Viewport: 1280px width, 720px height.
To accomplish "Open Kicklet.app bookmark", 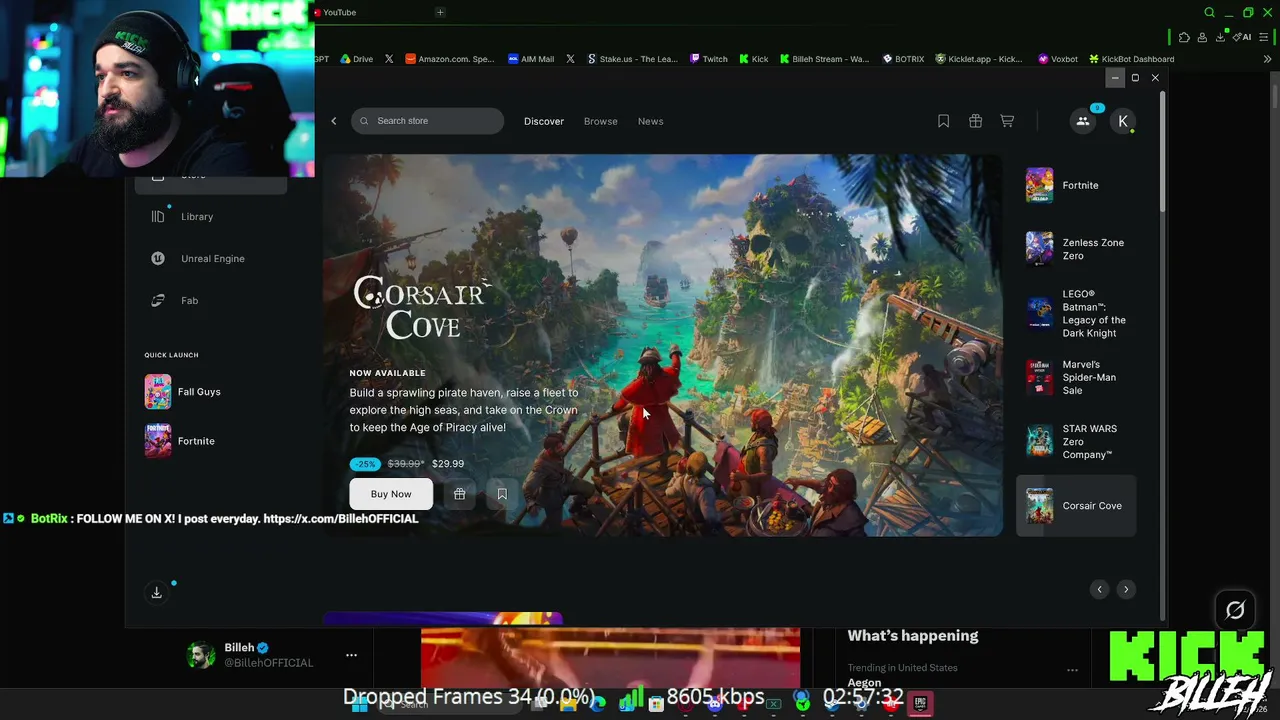I will (979, 59).
